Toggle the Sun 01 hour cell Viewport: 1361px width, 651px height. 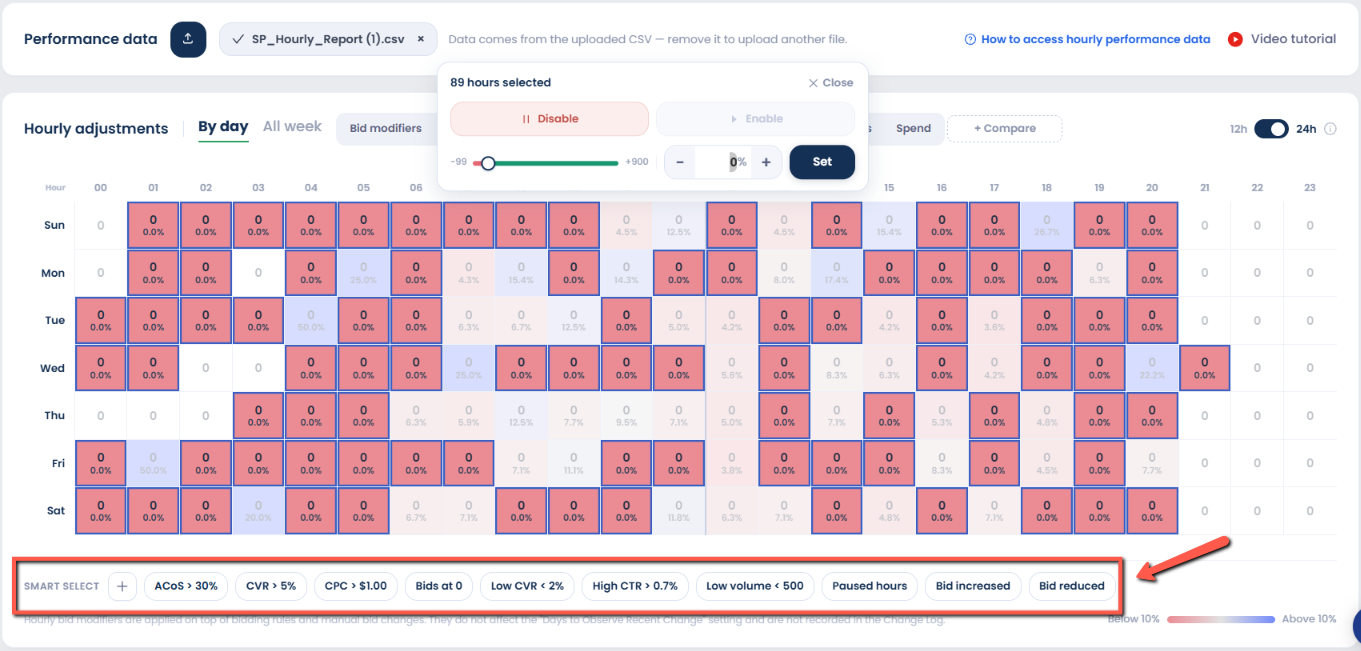(x=153, y=225)
